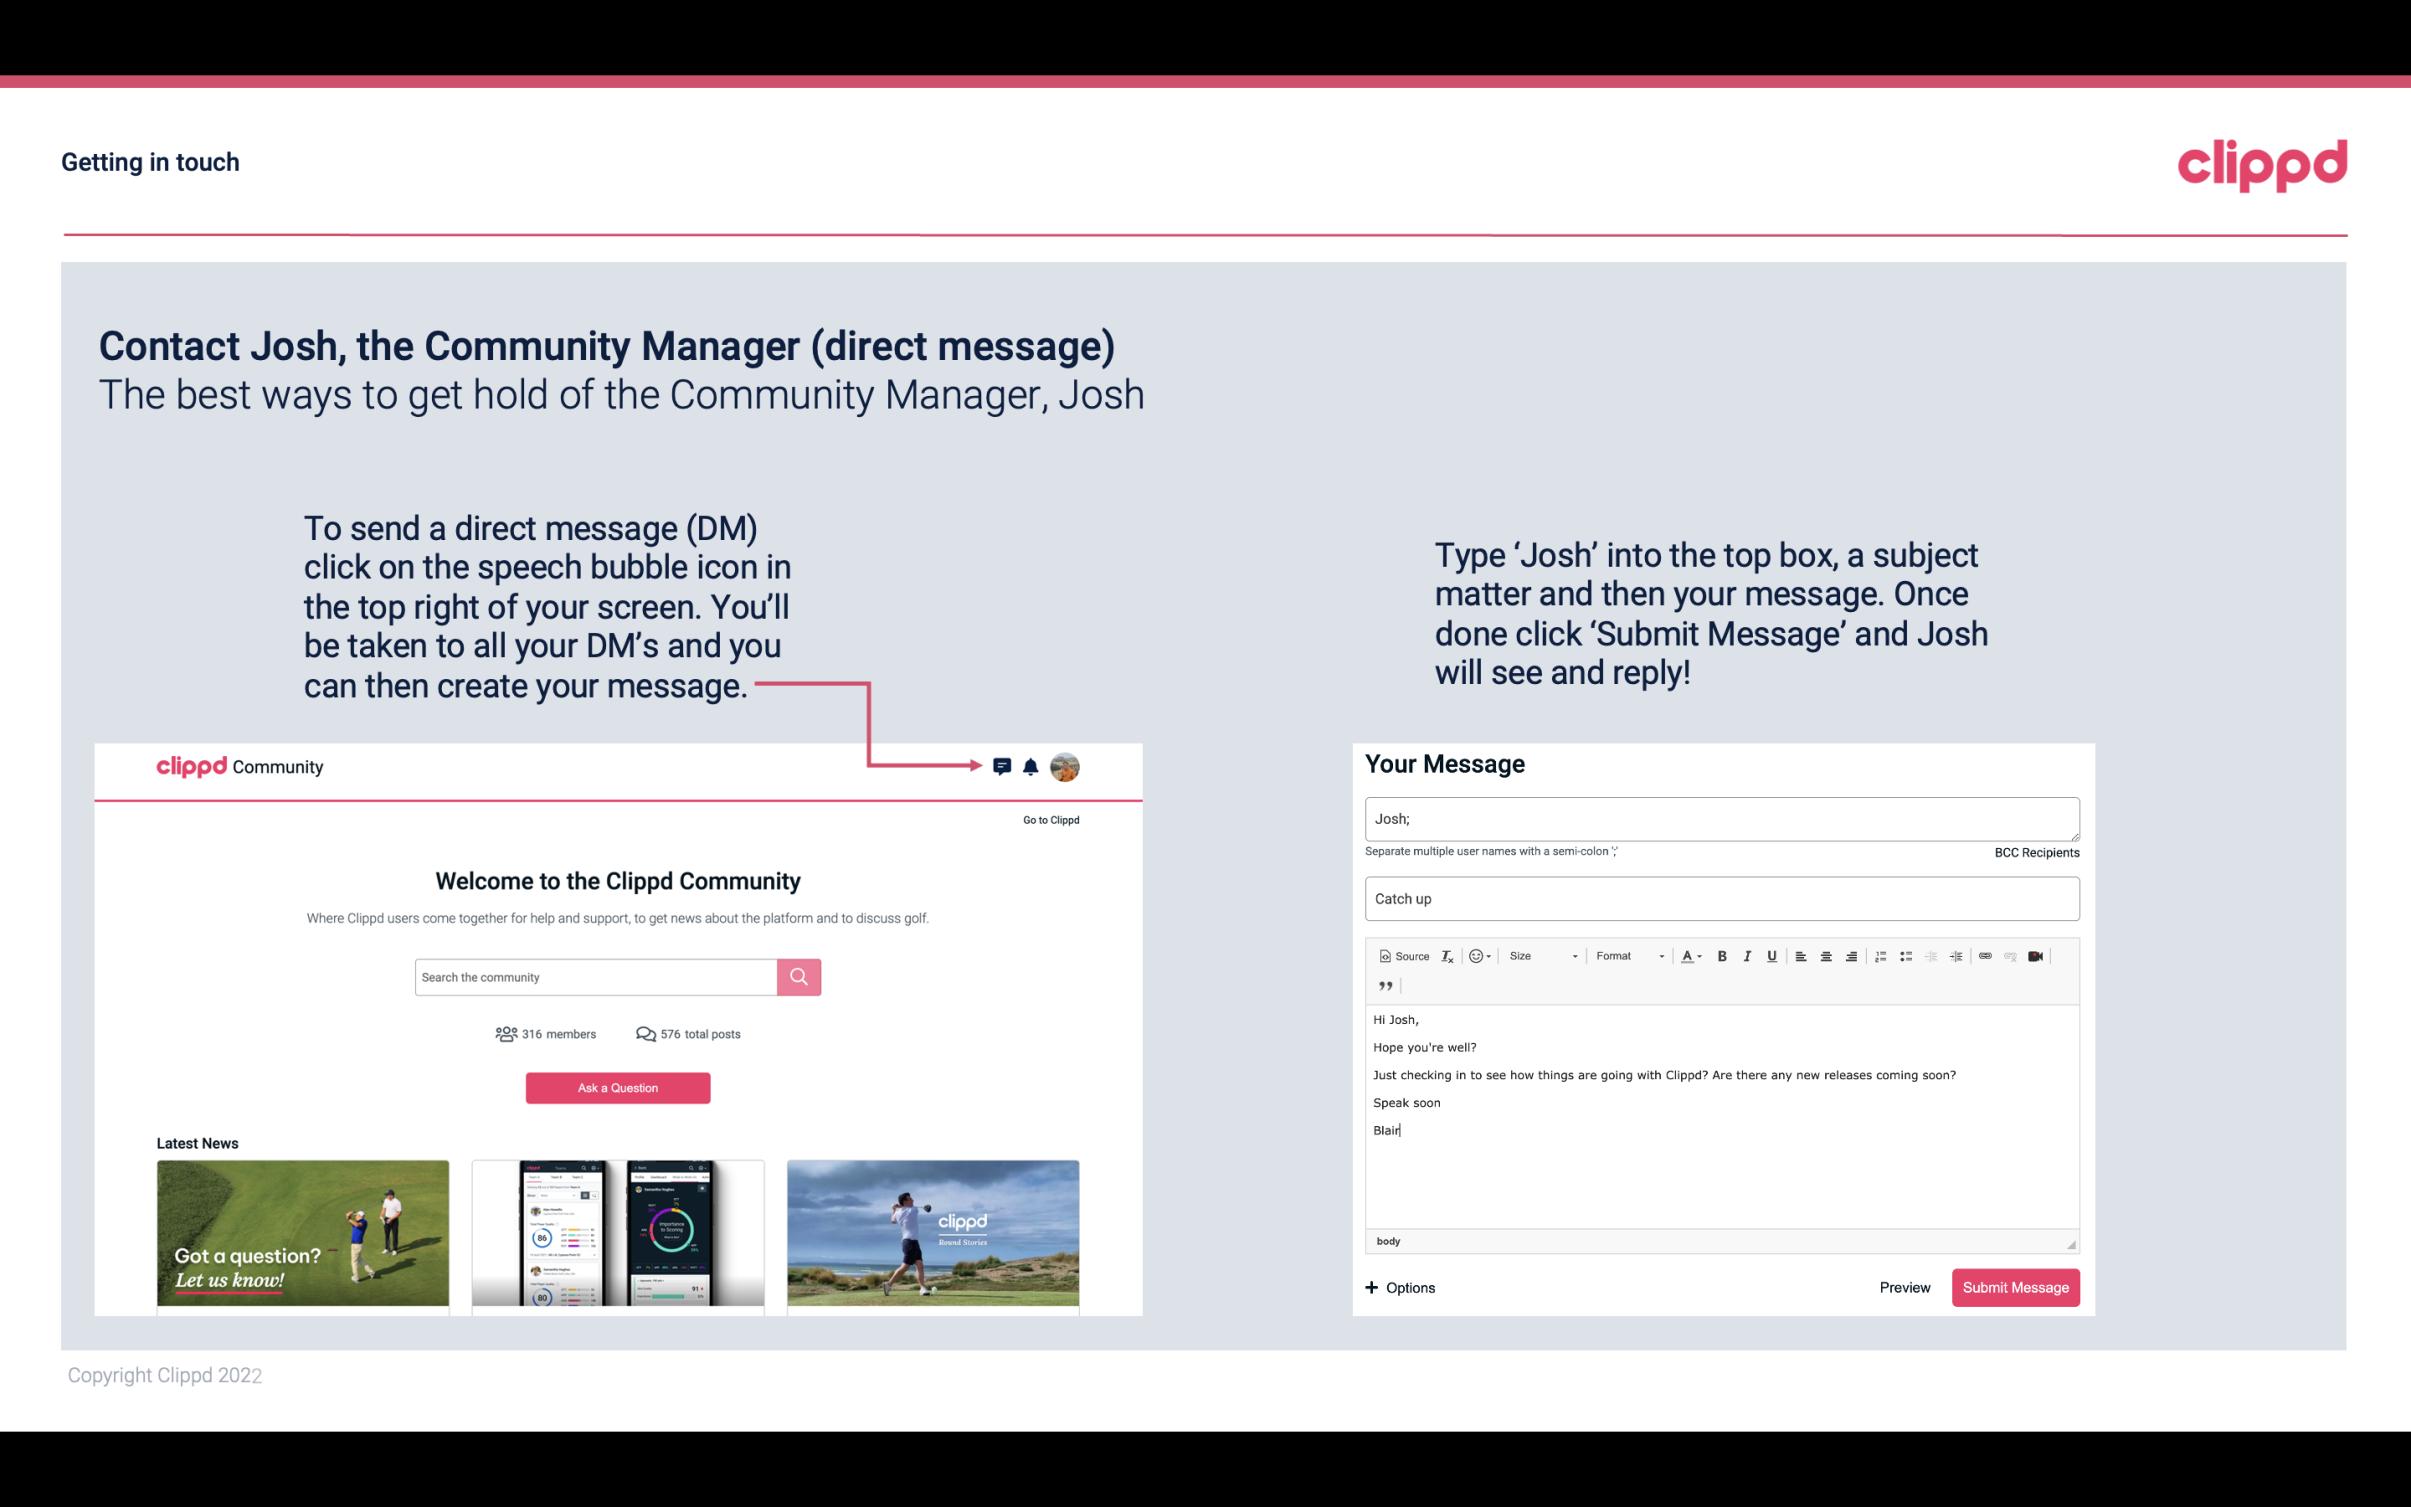Expand the Options panel below message
The image size is (2411, 1507).
click(1401, 1287)
